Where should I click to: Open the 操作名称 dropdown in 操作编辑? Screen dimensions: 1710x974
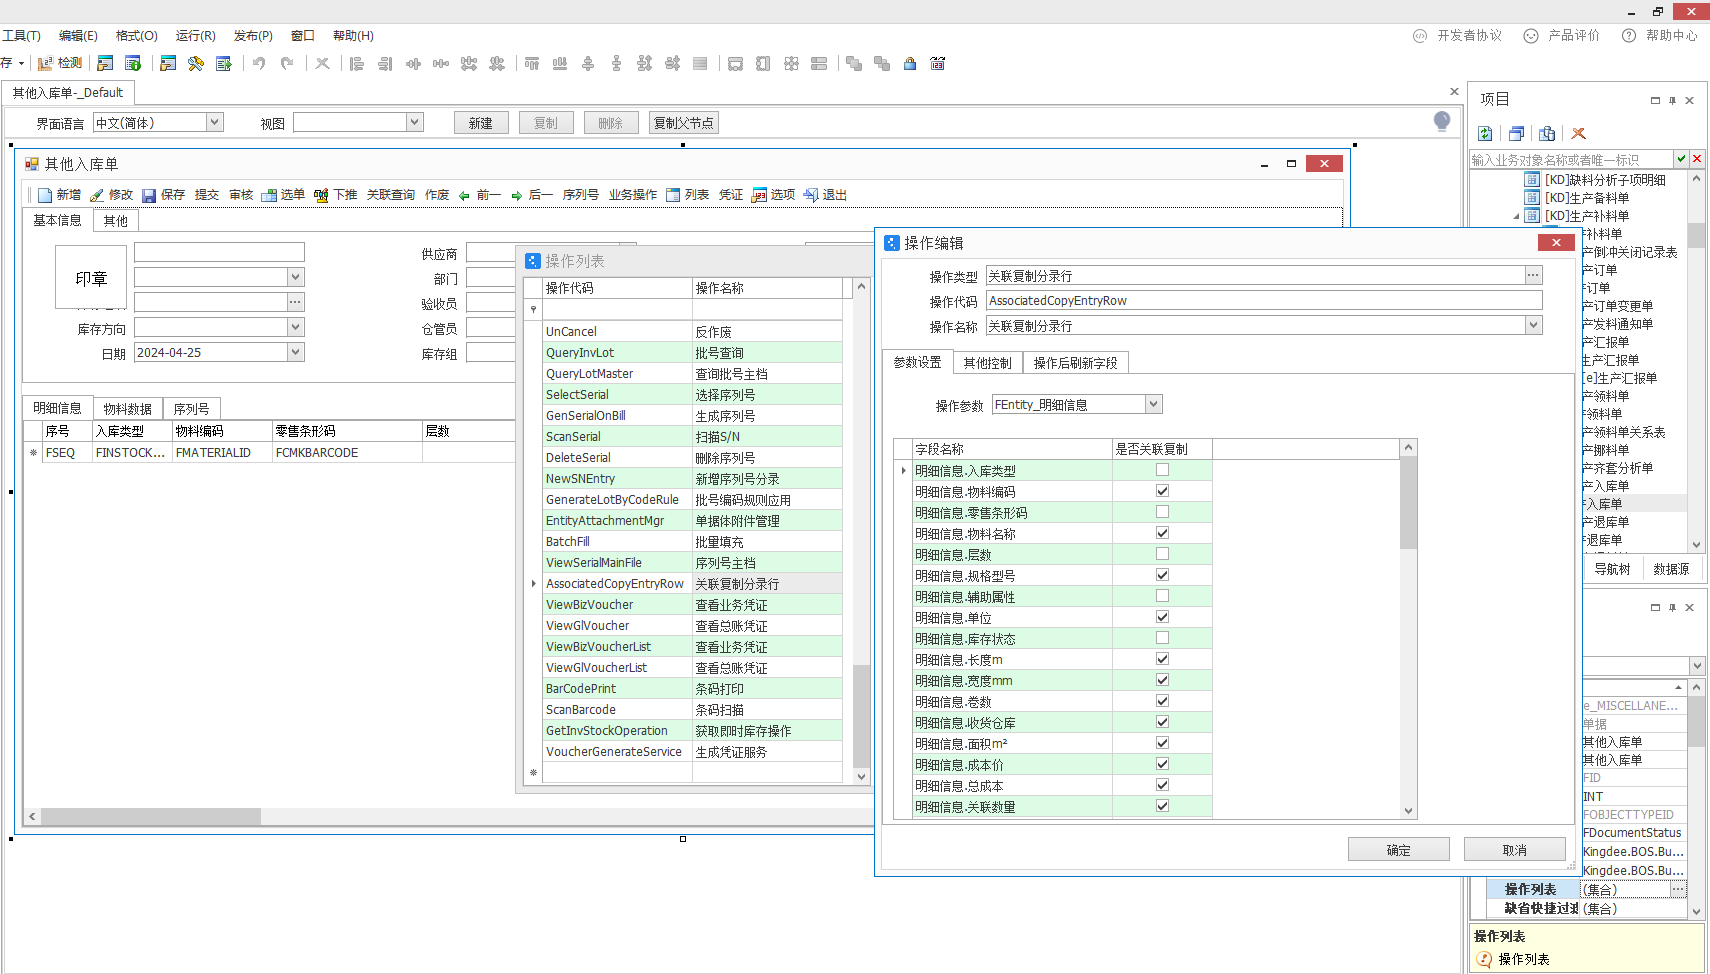point(1533,325)
